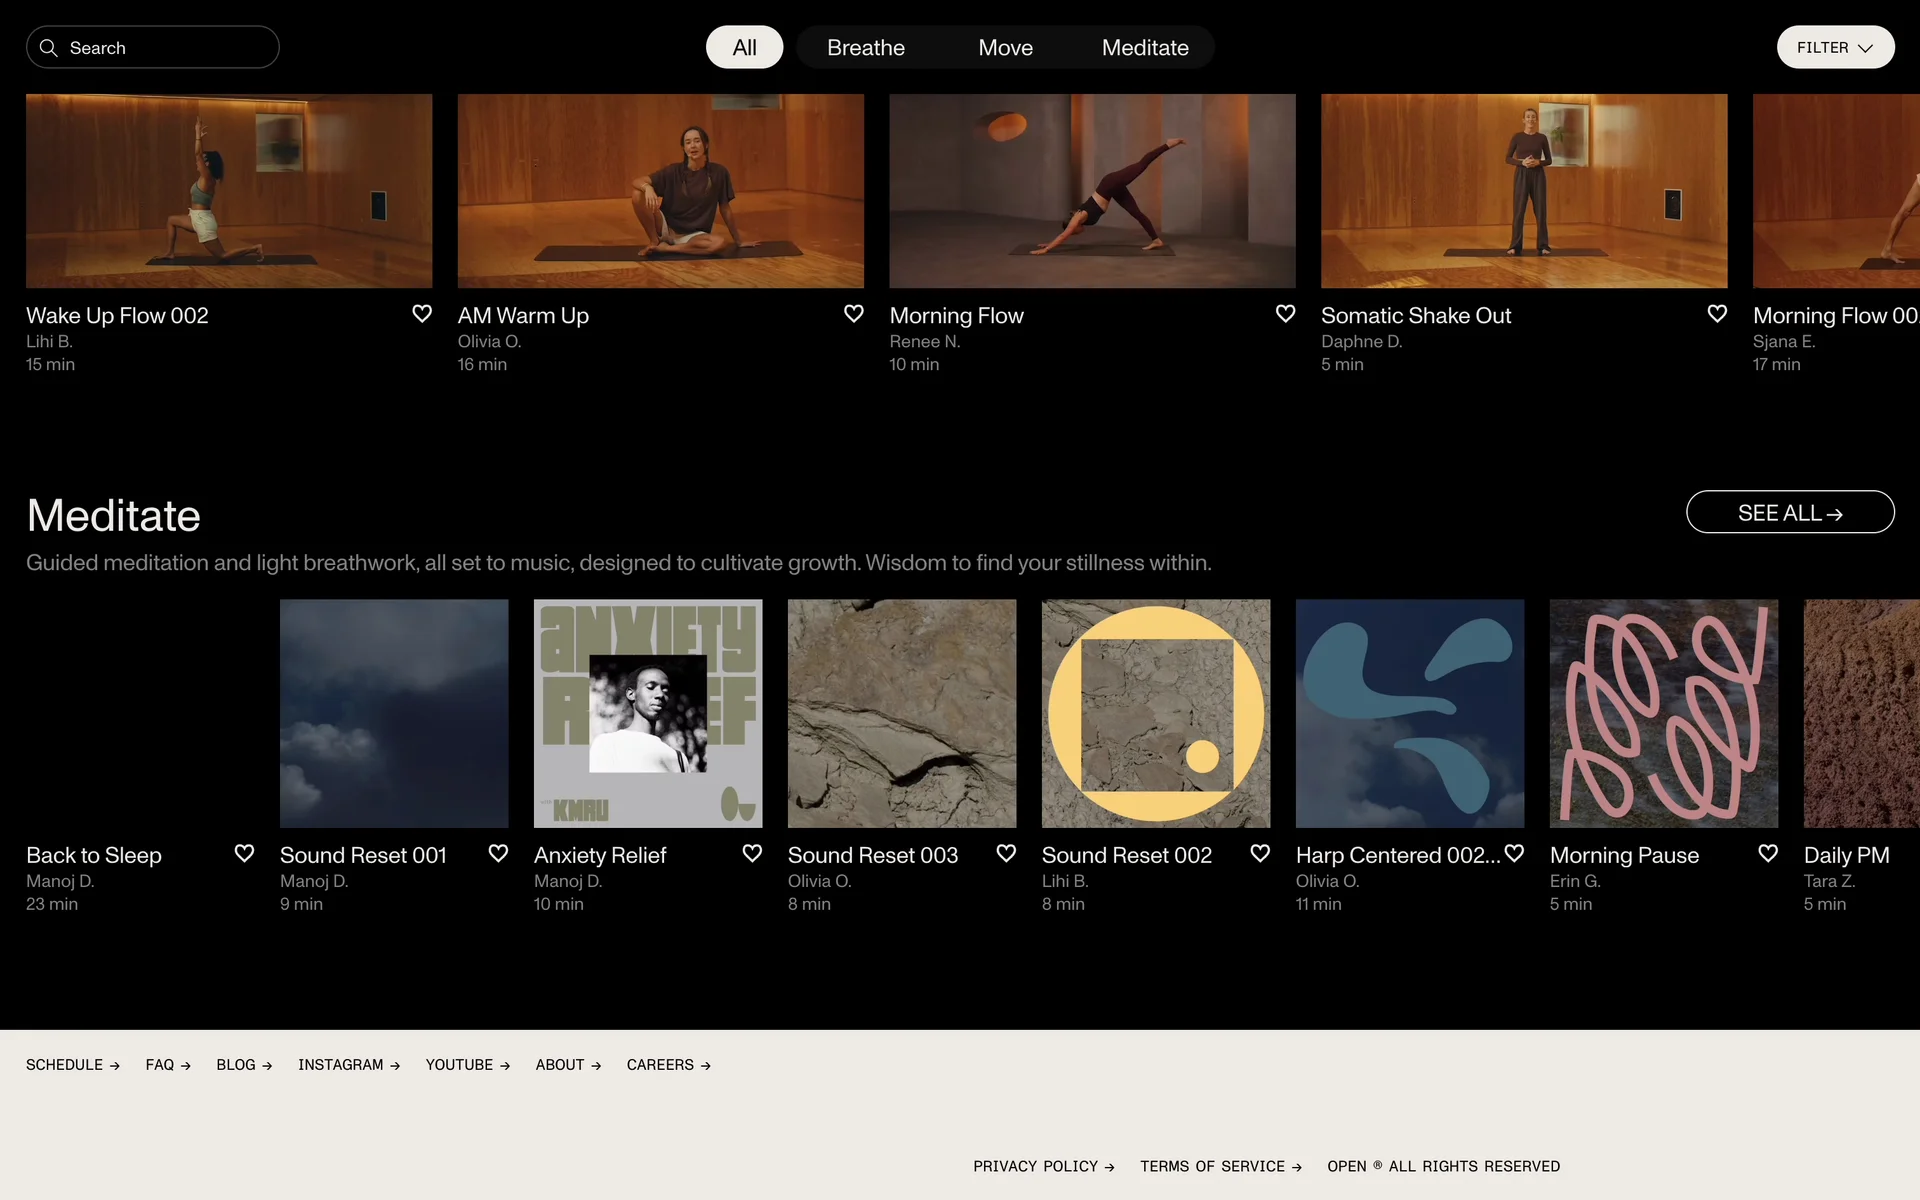This screenshot has width=1920, height=1200.
Task: Switch to the Meditate tab
Action: coord(1145,48)
